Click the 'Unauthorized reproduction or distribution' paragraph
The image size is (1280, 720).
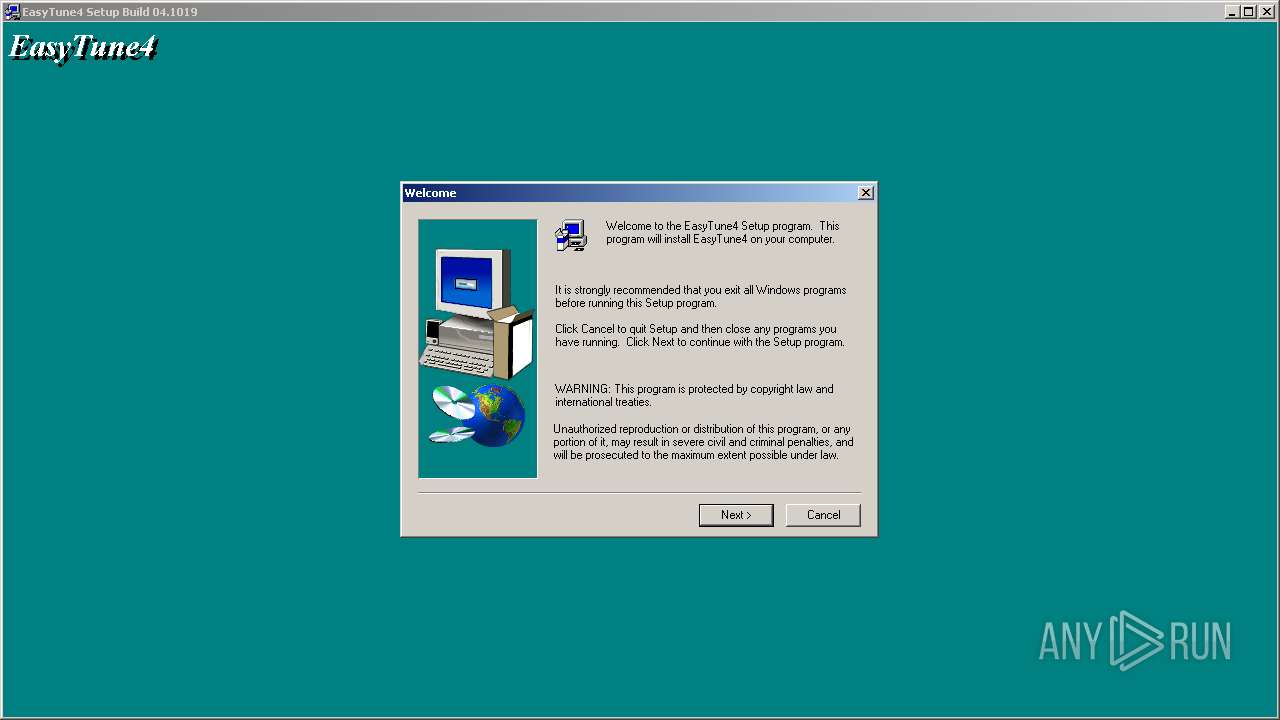tap(703, 442)
